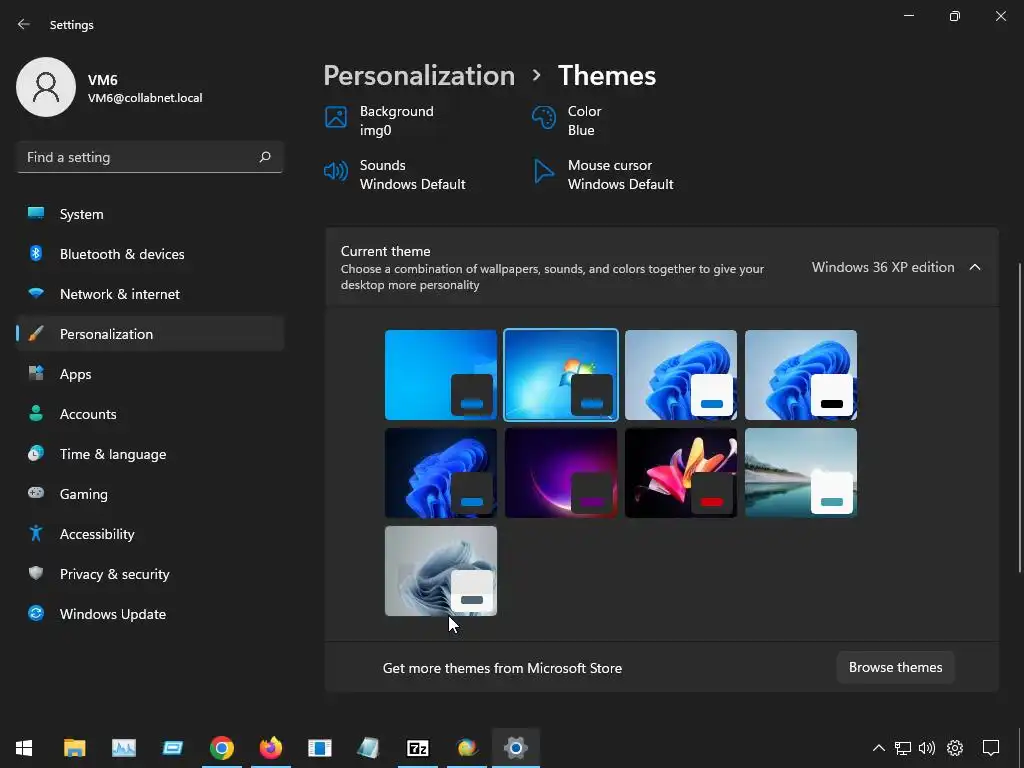Open the Windows Start menu

(x=24, y=748)
